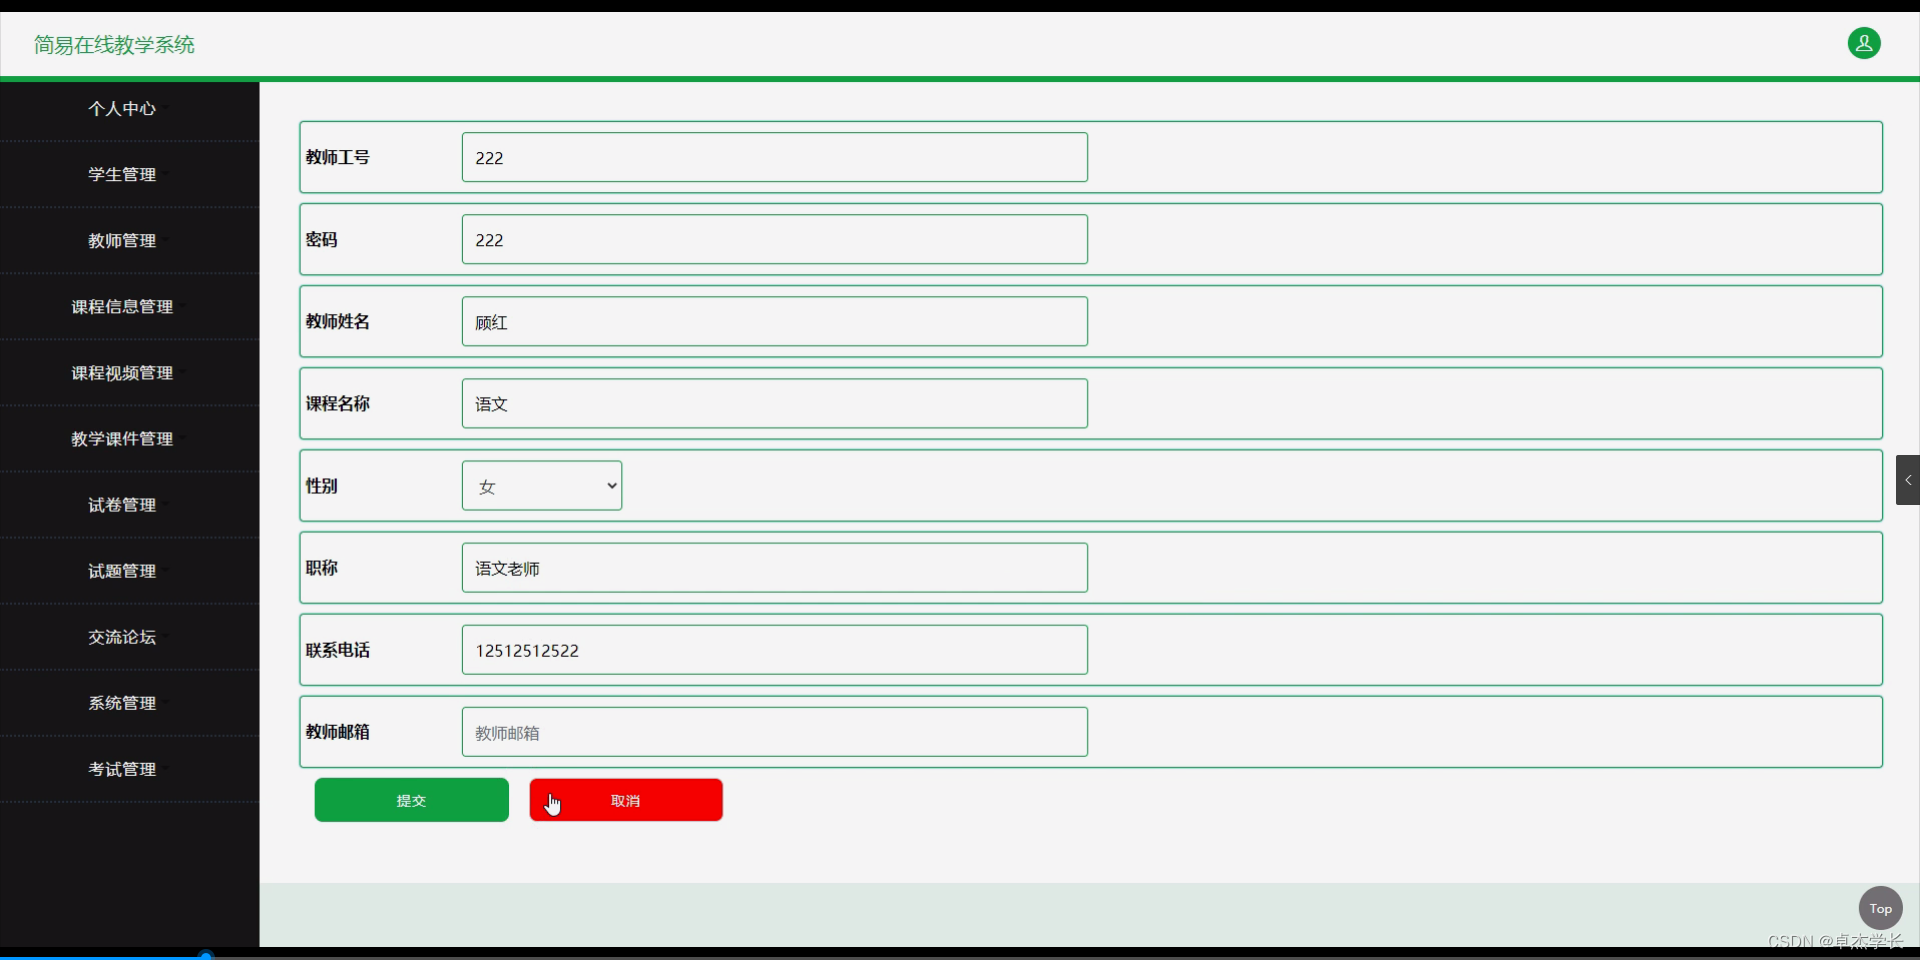This screenshot has height=960, width=1920.
Task: Select 教师管理 sidebar item
Action: 122,240
